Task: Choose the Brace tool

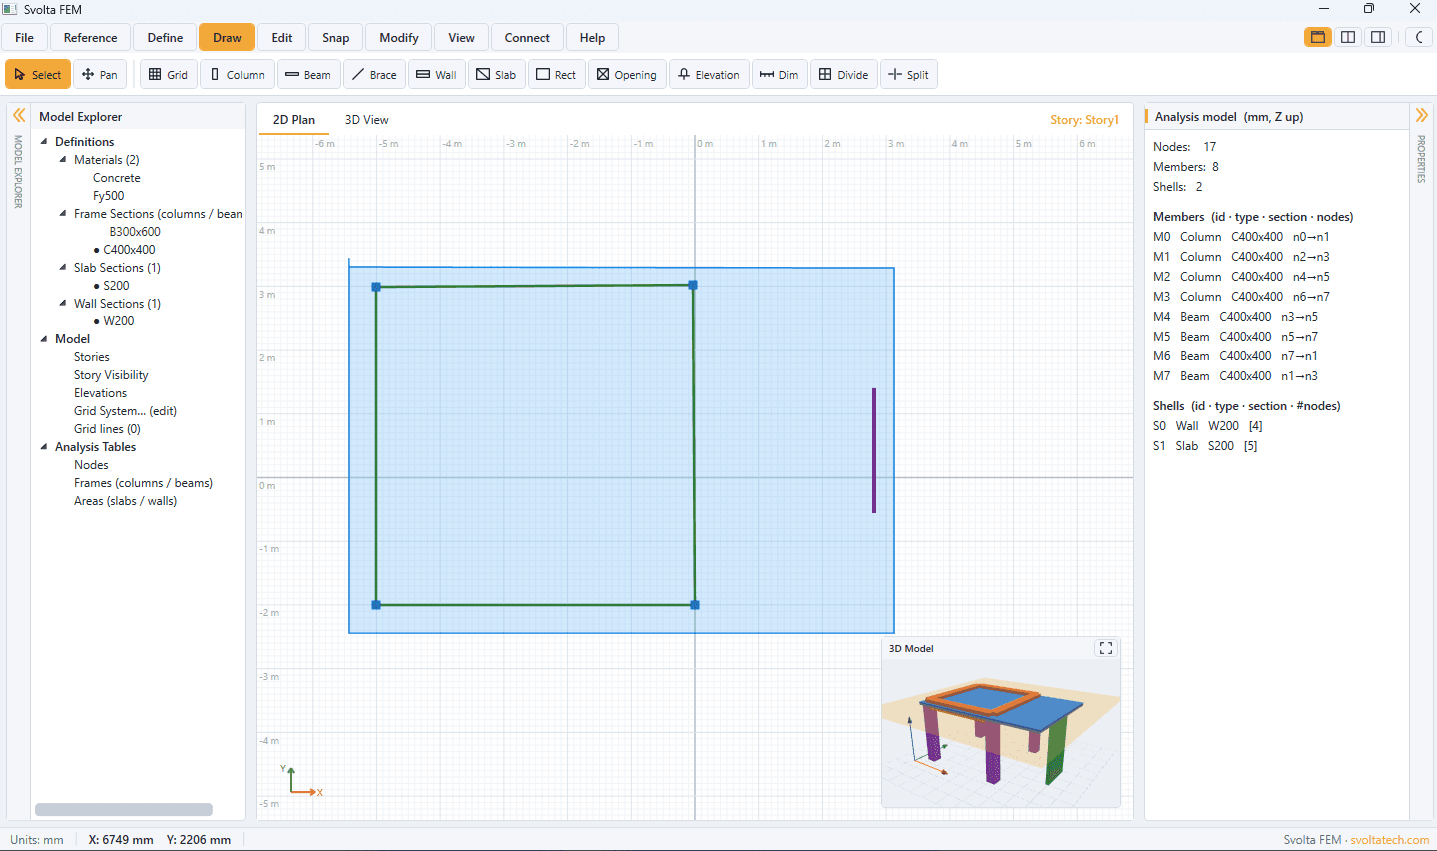Action: (374, 75)
